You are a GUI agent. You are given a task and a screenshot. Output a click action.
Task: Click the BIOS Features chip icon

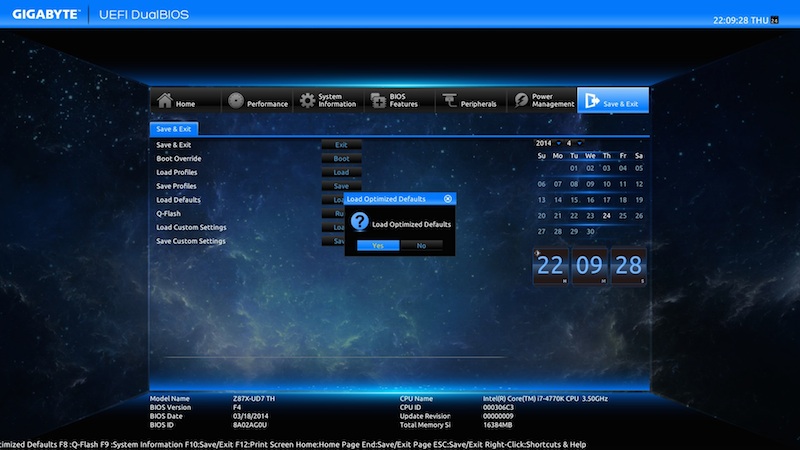point(378,101)
